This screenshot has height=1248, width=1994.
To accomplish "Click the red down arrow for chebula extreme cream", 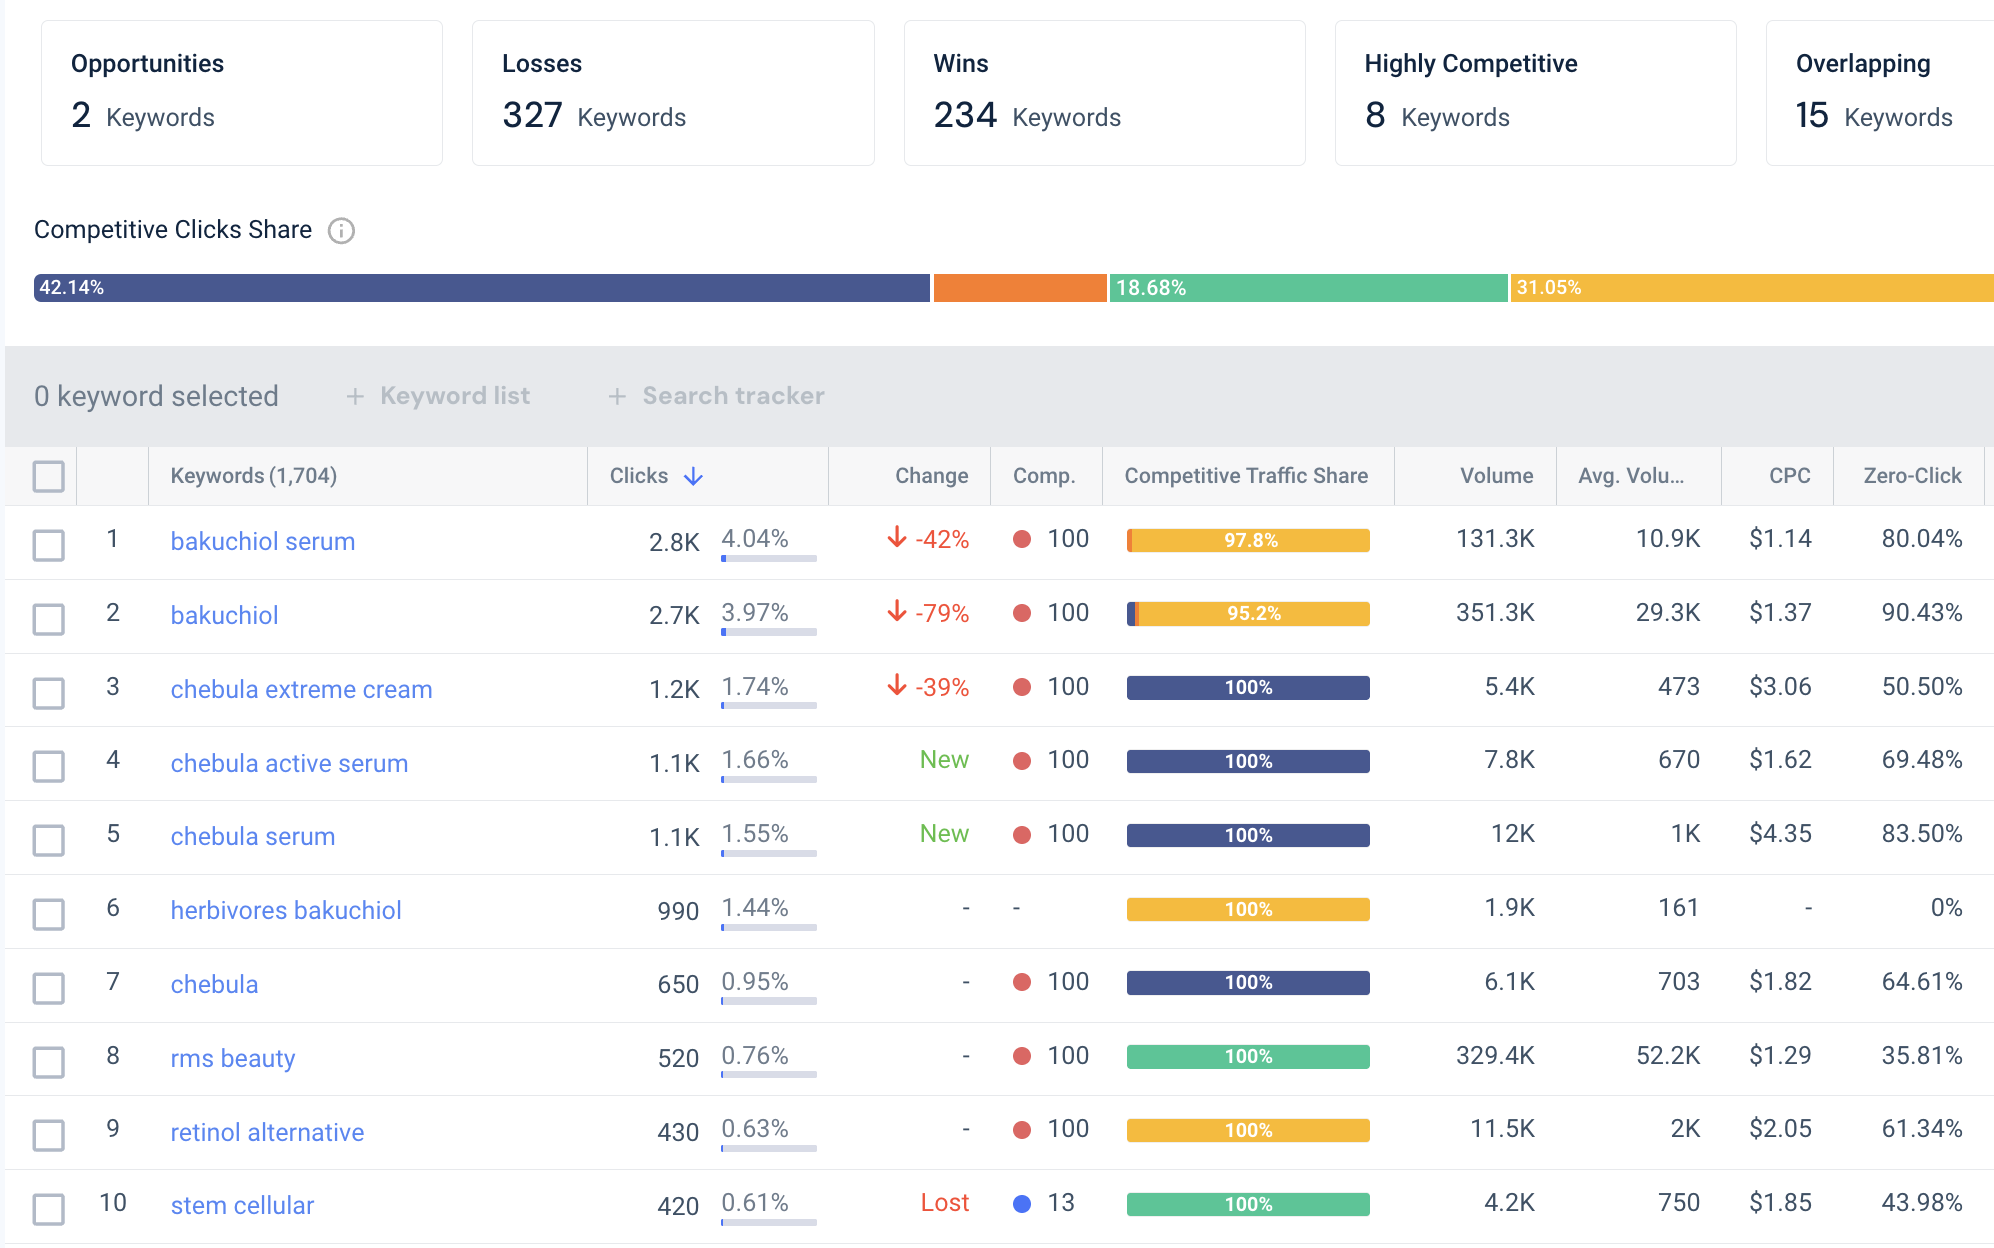I will (x=897, y=685).
